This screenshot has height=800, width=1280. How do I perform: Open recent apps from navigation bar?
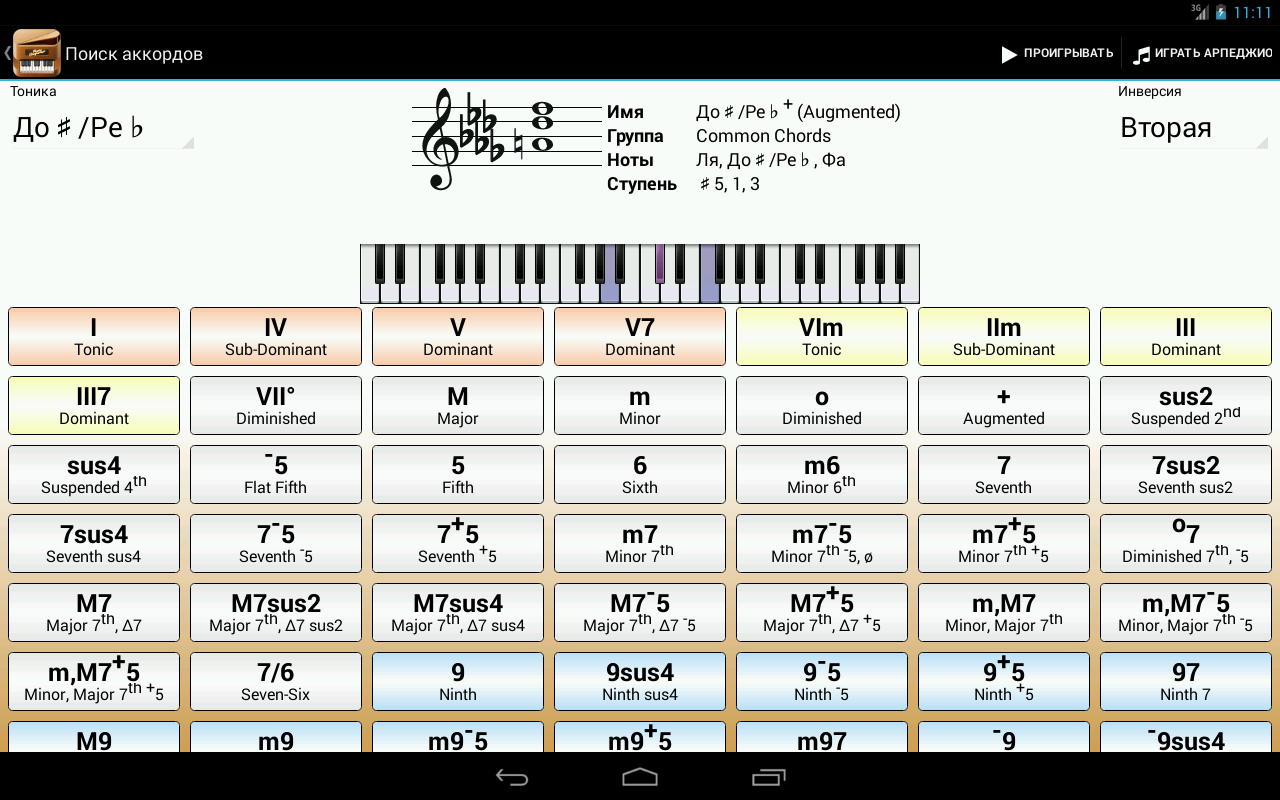click(768, 777)
